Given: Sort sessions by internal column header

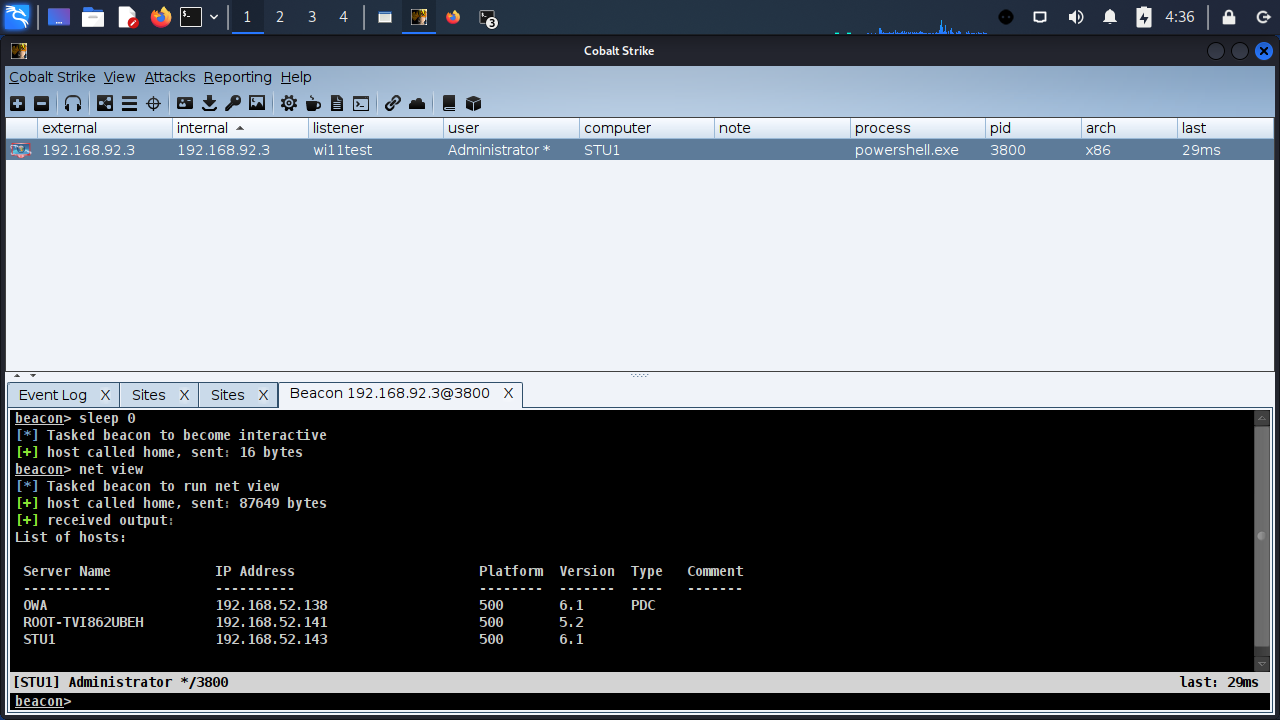Looking at the screenshot, I should pyautogui.click(x=240, y=128).
